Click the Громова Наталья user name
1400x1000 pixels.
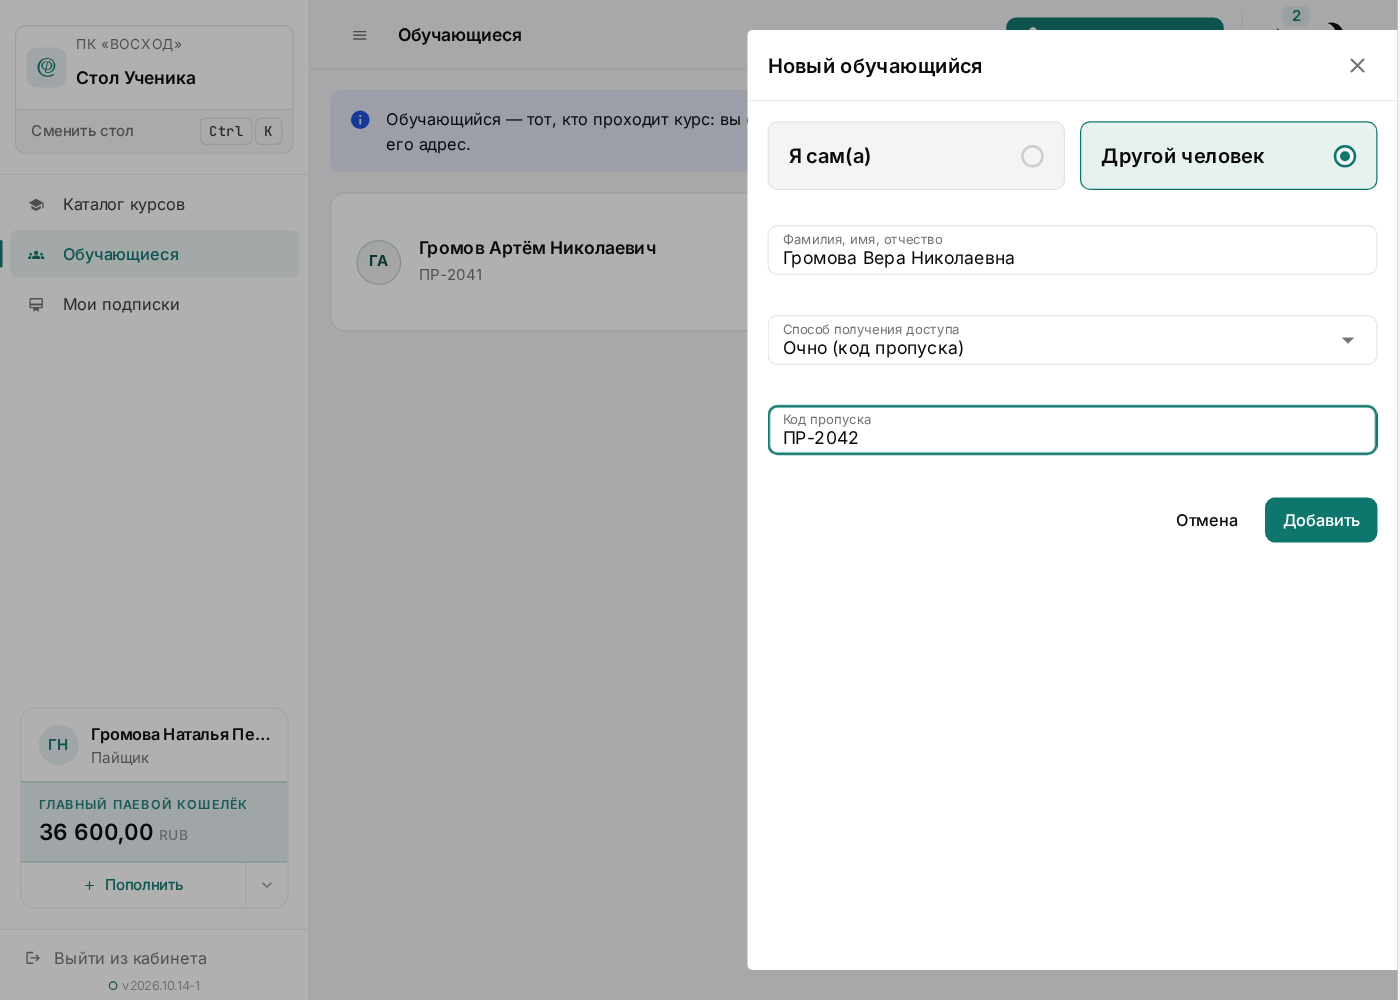pyautogui.click(x=181, y=734)
